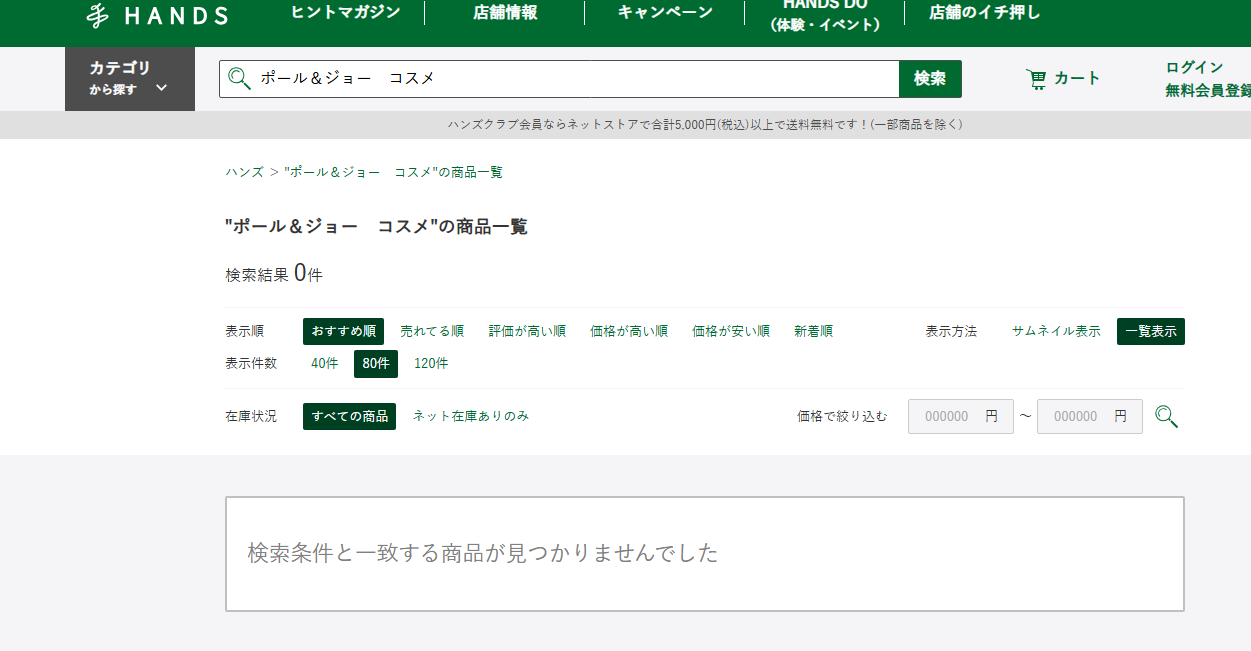Click the カート label text
Image resolution: width=1251 pixels, height=651 pixels.
(x=1077, y=79)
